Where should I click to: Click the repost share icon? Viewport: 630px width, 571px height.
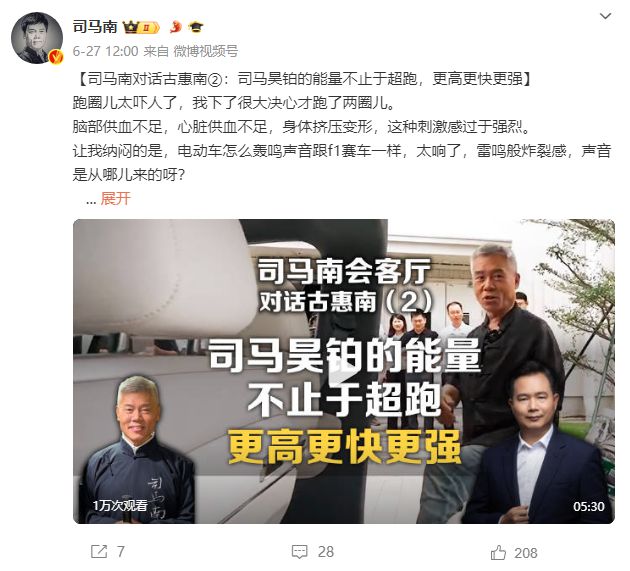click(98, 551)
